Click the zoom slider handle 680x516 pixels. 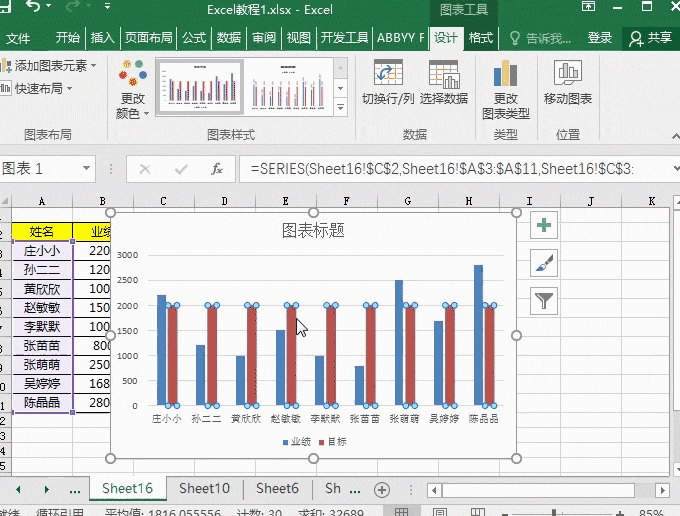coord(554,513)
